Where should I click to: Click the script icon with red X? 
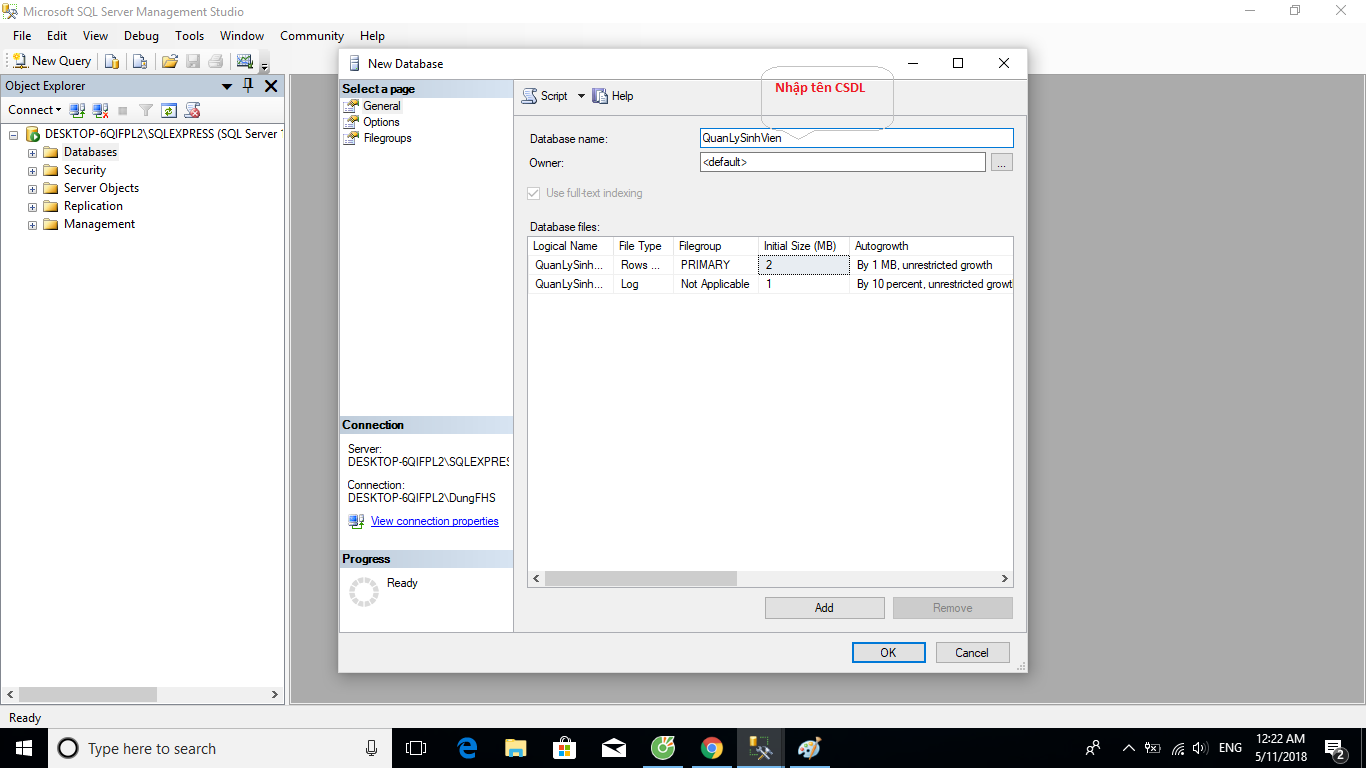(x=192, y=110)
